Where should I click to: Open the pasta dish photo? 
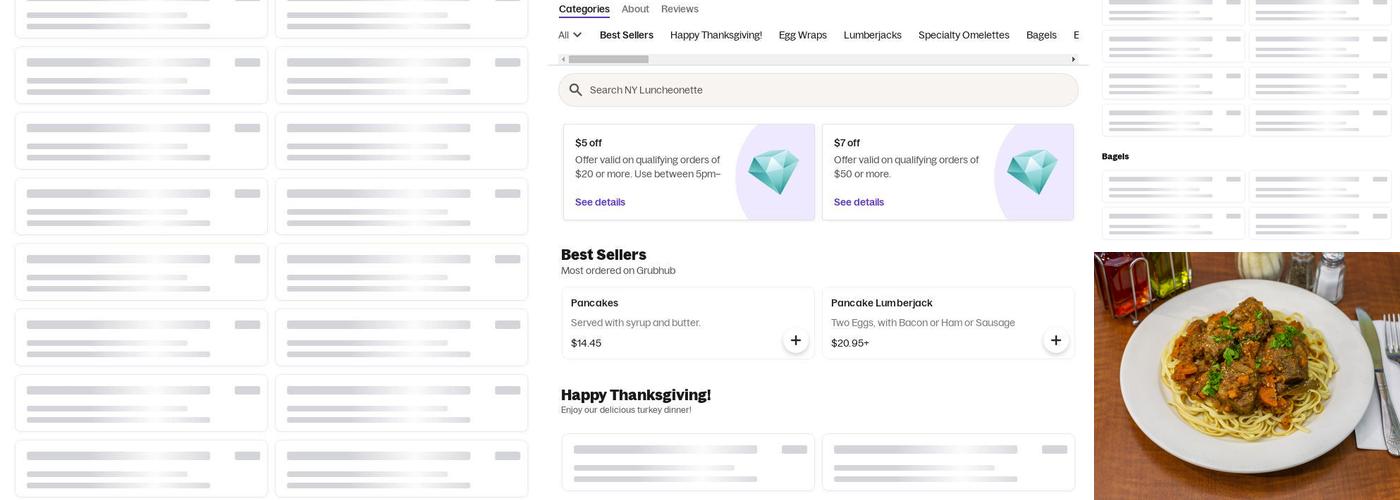(1246, 376)
